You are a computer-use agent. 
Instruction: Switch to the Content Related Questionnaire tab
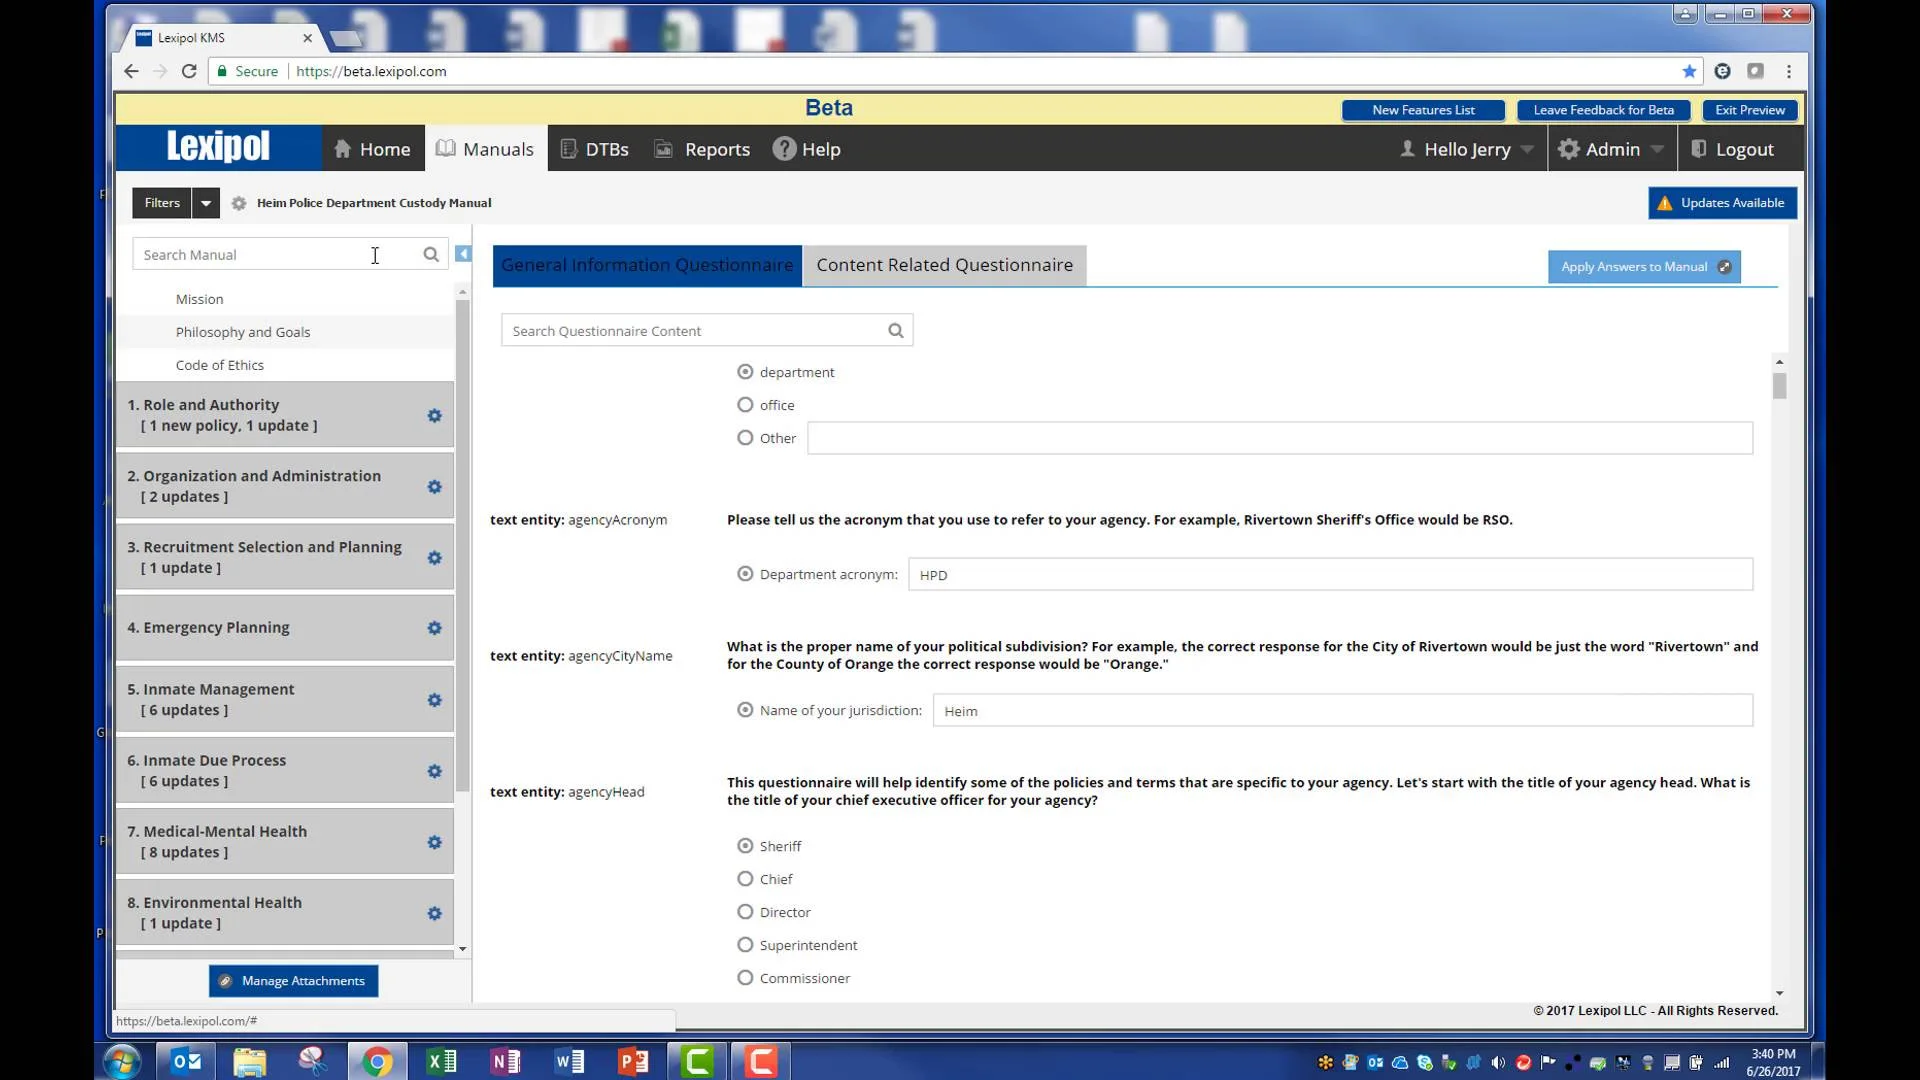(943, 265)
